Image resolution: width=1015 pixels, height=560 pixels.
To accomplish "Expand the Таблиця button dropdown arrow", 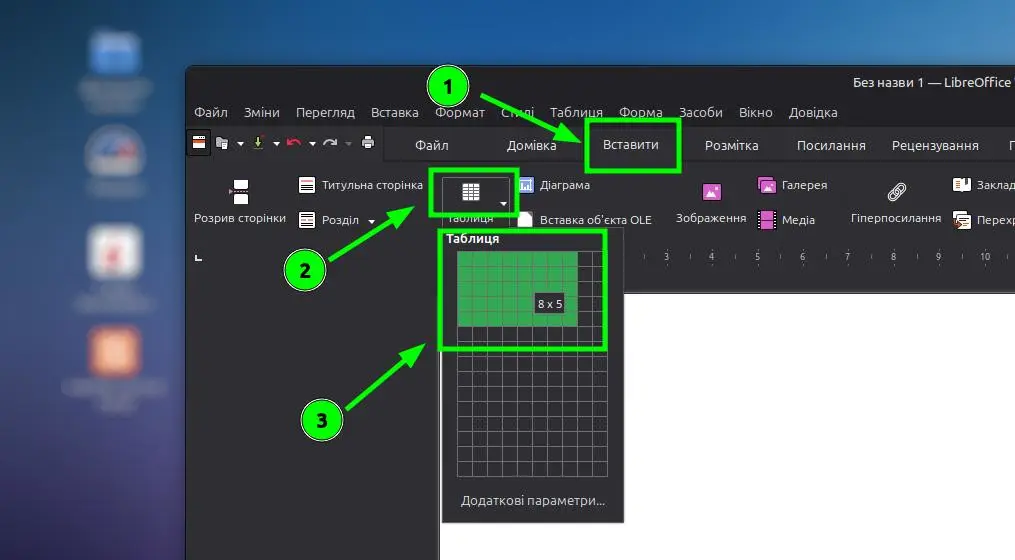I will click(503, 204).
